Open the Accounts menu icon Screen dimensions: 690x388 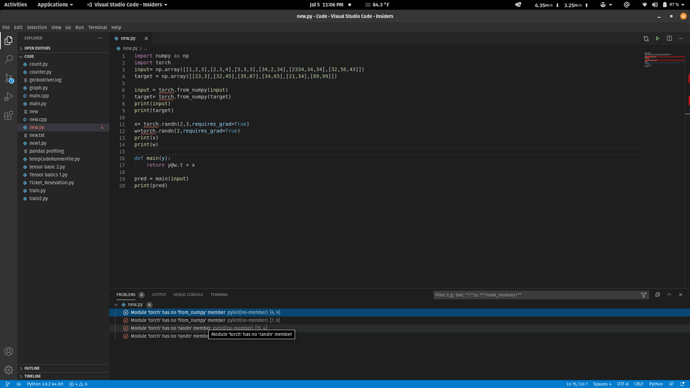point(8,351)
